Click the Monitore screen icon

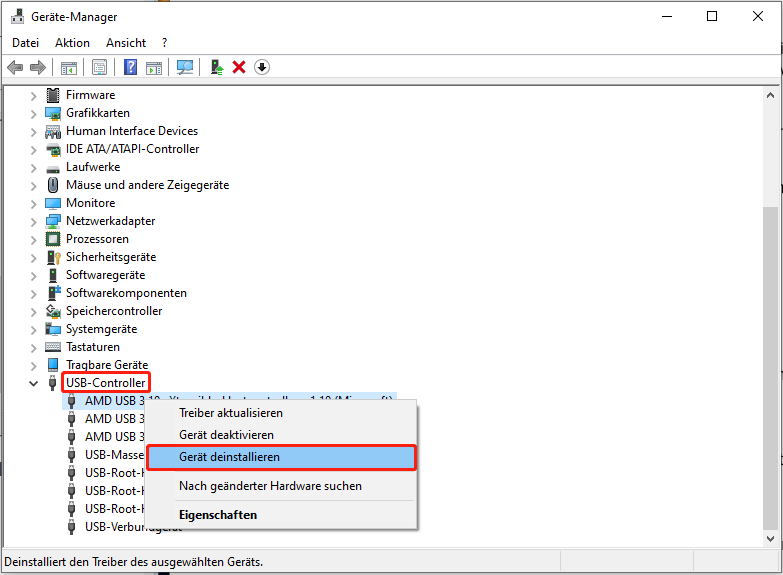[x=53, y=203]
